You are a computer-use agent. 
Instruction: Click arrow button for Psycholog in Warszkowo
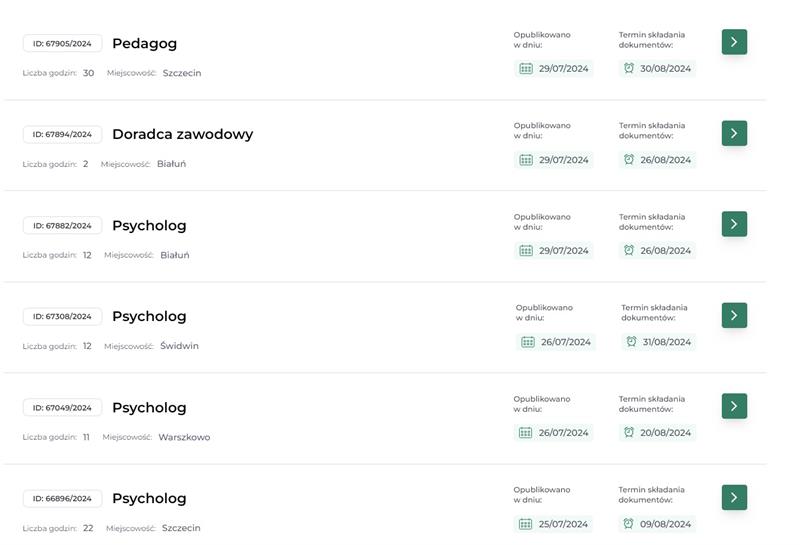[x=734, y=406]
